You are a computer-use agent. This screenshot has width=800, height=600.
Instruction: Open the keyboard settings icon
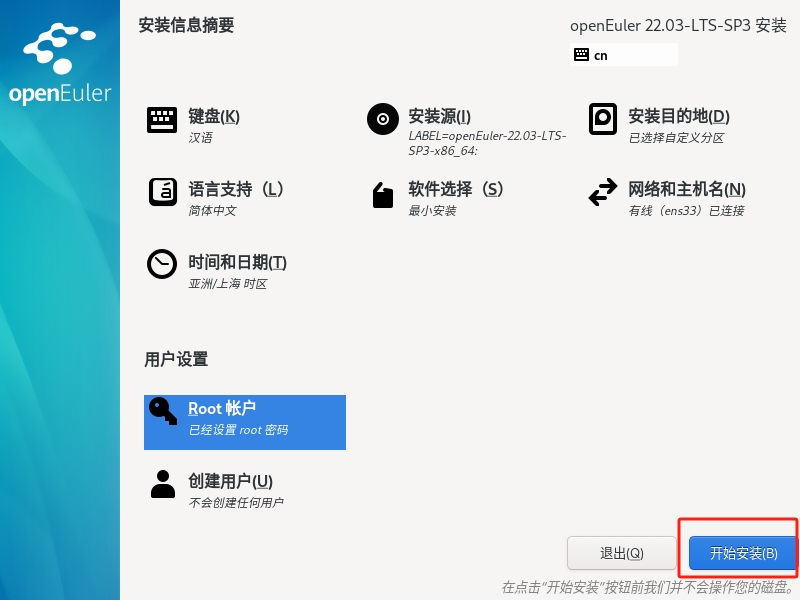point(162,119)
